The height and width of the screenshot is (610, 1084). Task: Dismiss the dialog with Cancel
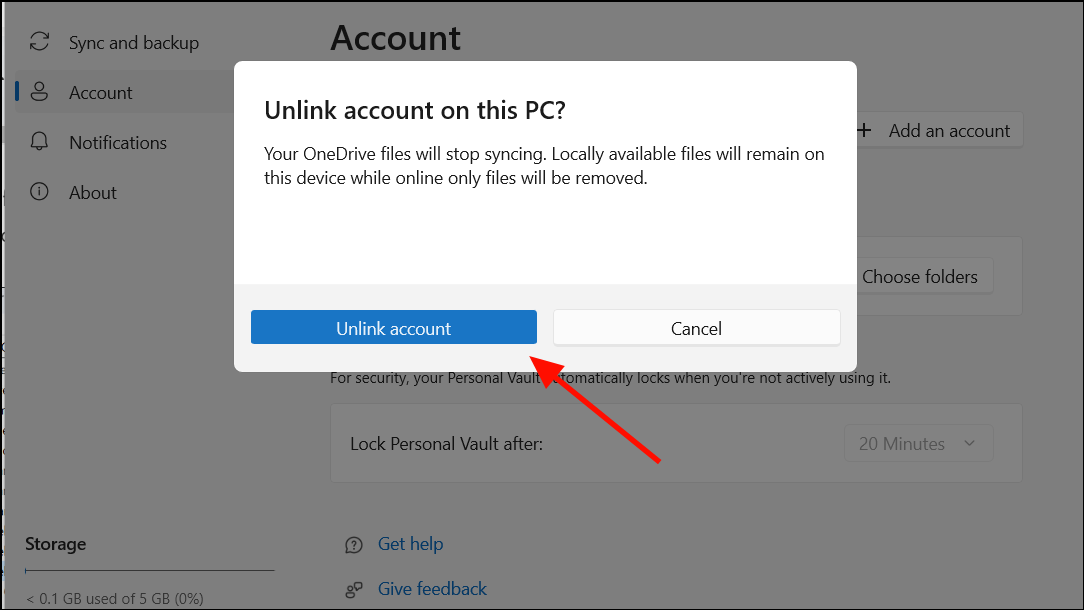(696, 327)
